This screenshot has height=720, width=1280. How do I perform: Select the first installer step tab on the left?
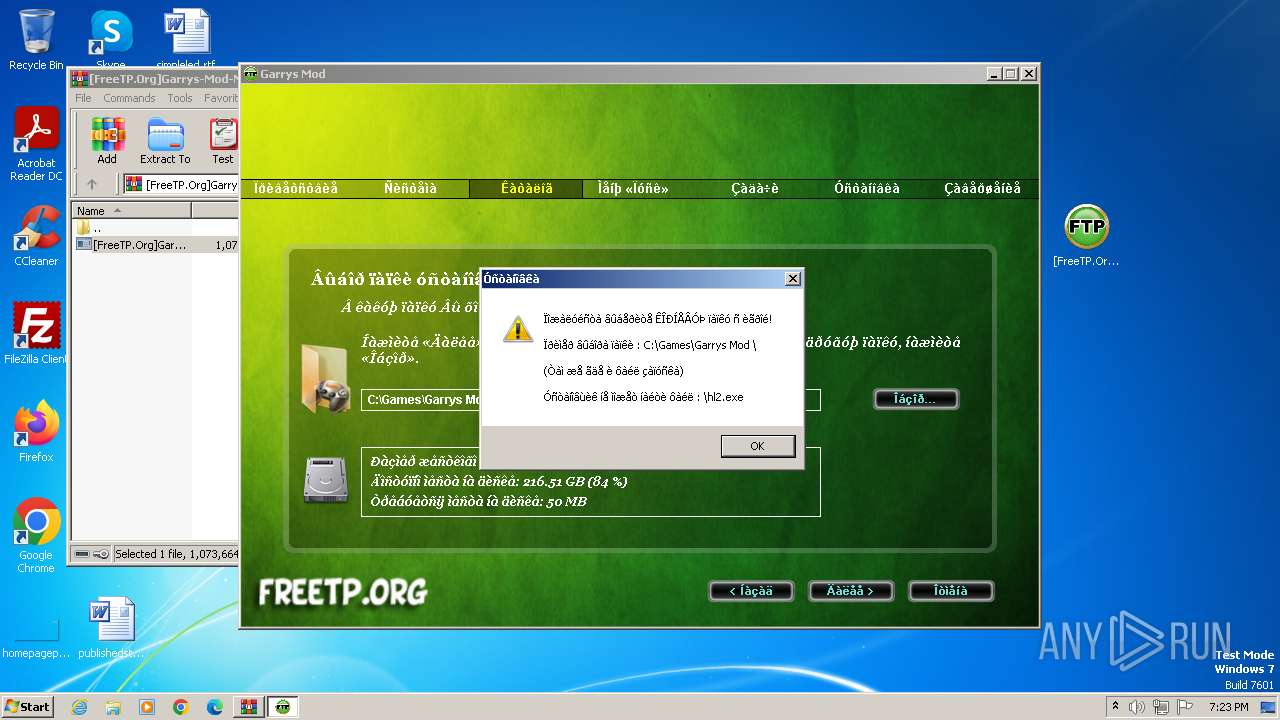295,188
